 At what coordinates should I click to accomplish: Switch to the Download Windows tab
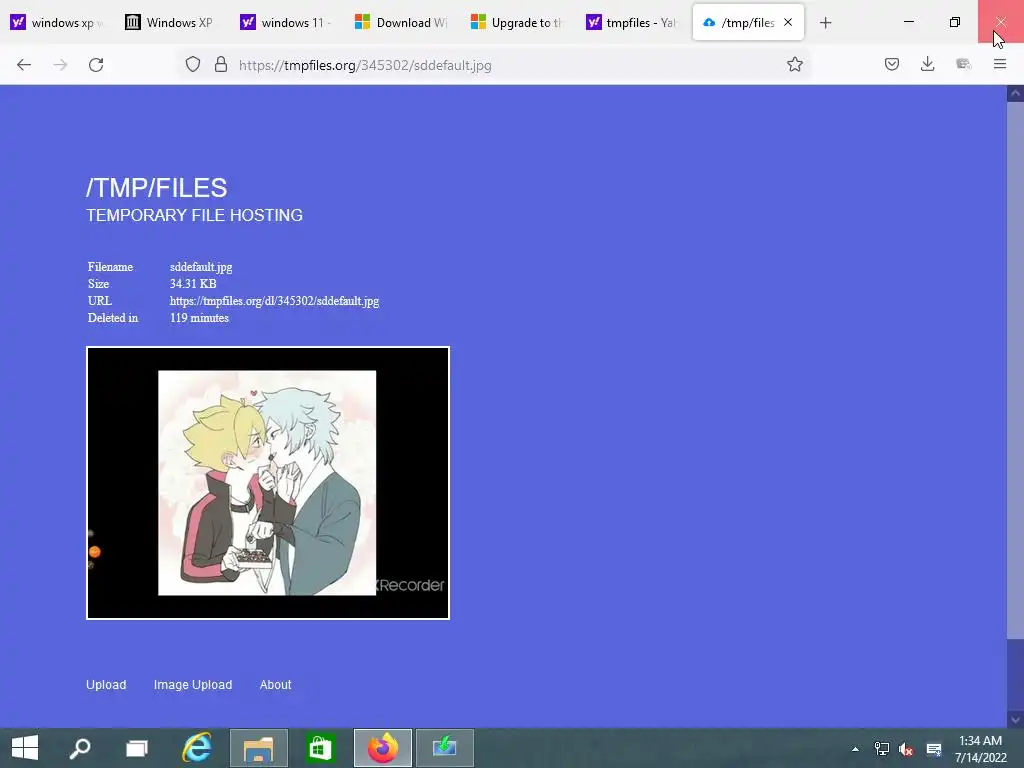pos(402,23)
